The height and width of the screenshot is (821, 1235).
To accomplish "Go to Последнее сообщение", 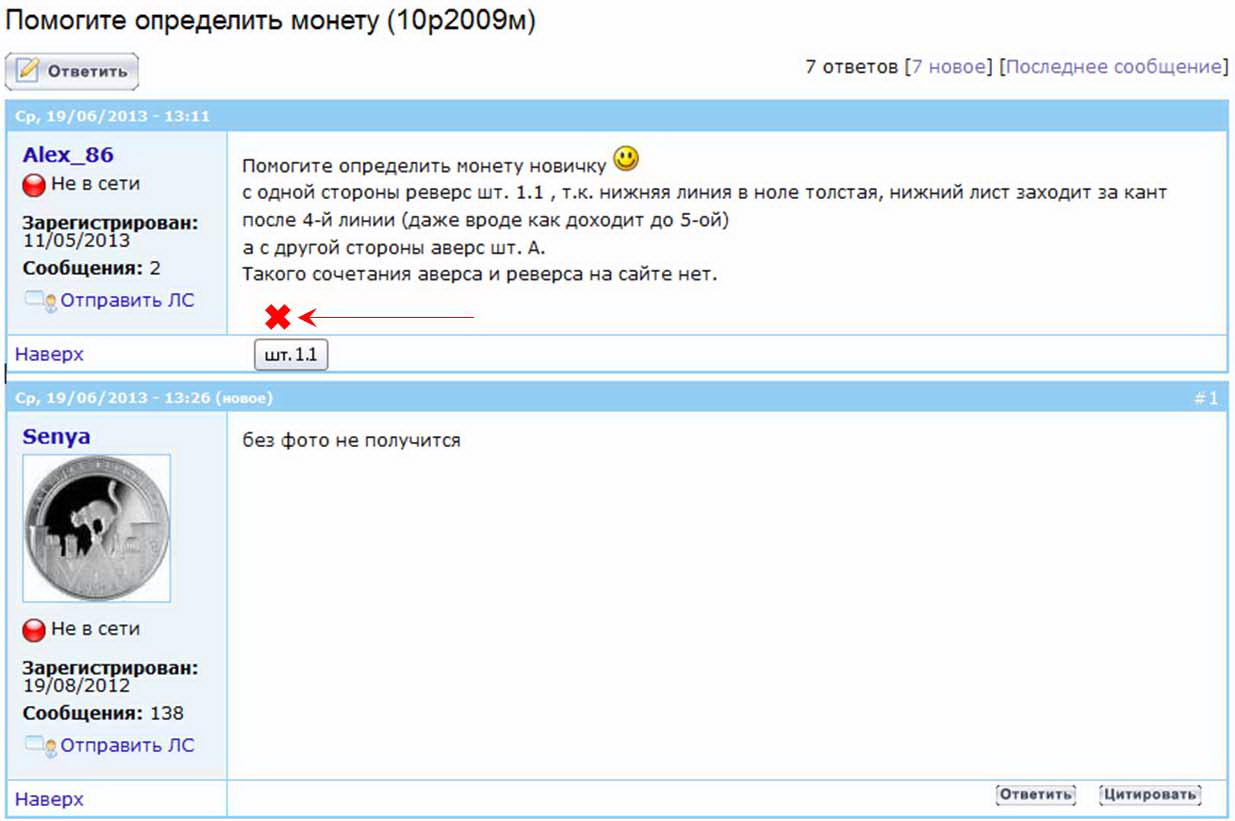I will (1113, 67).
